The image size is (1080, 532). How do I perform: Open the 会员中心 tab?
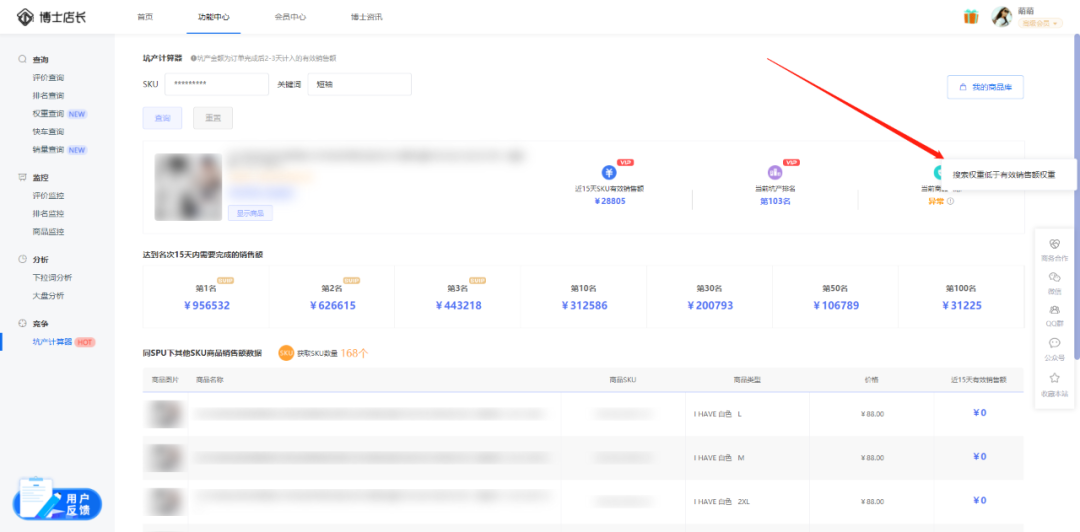click(x=290, y=17)
